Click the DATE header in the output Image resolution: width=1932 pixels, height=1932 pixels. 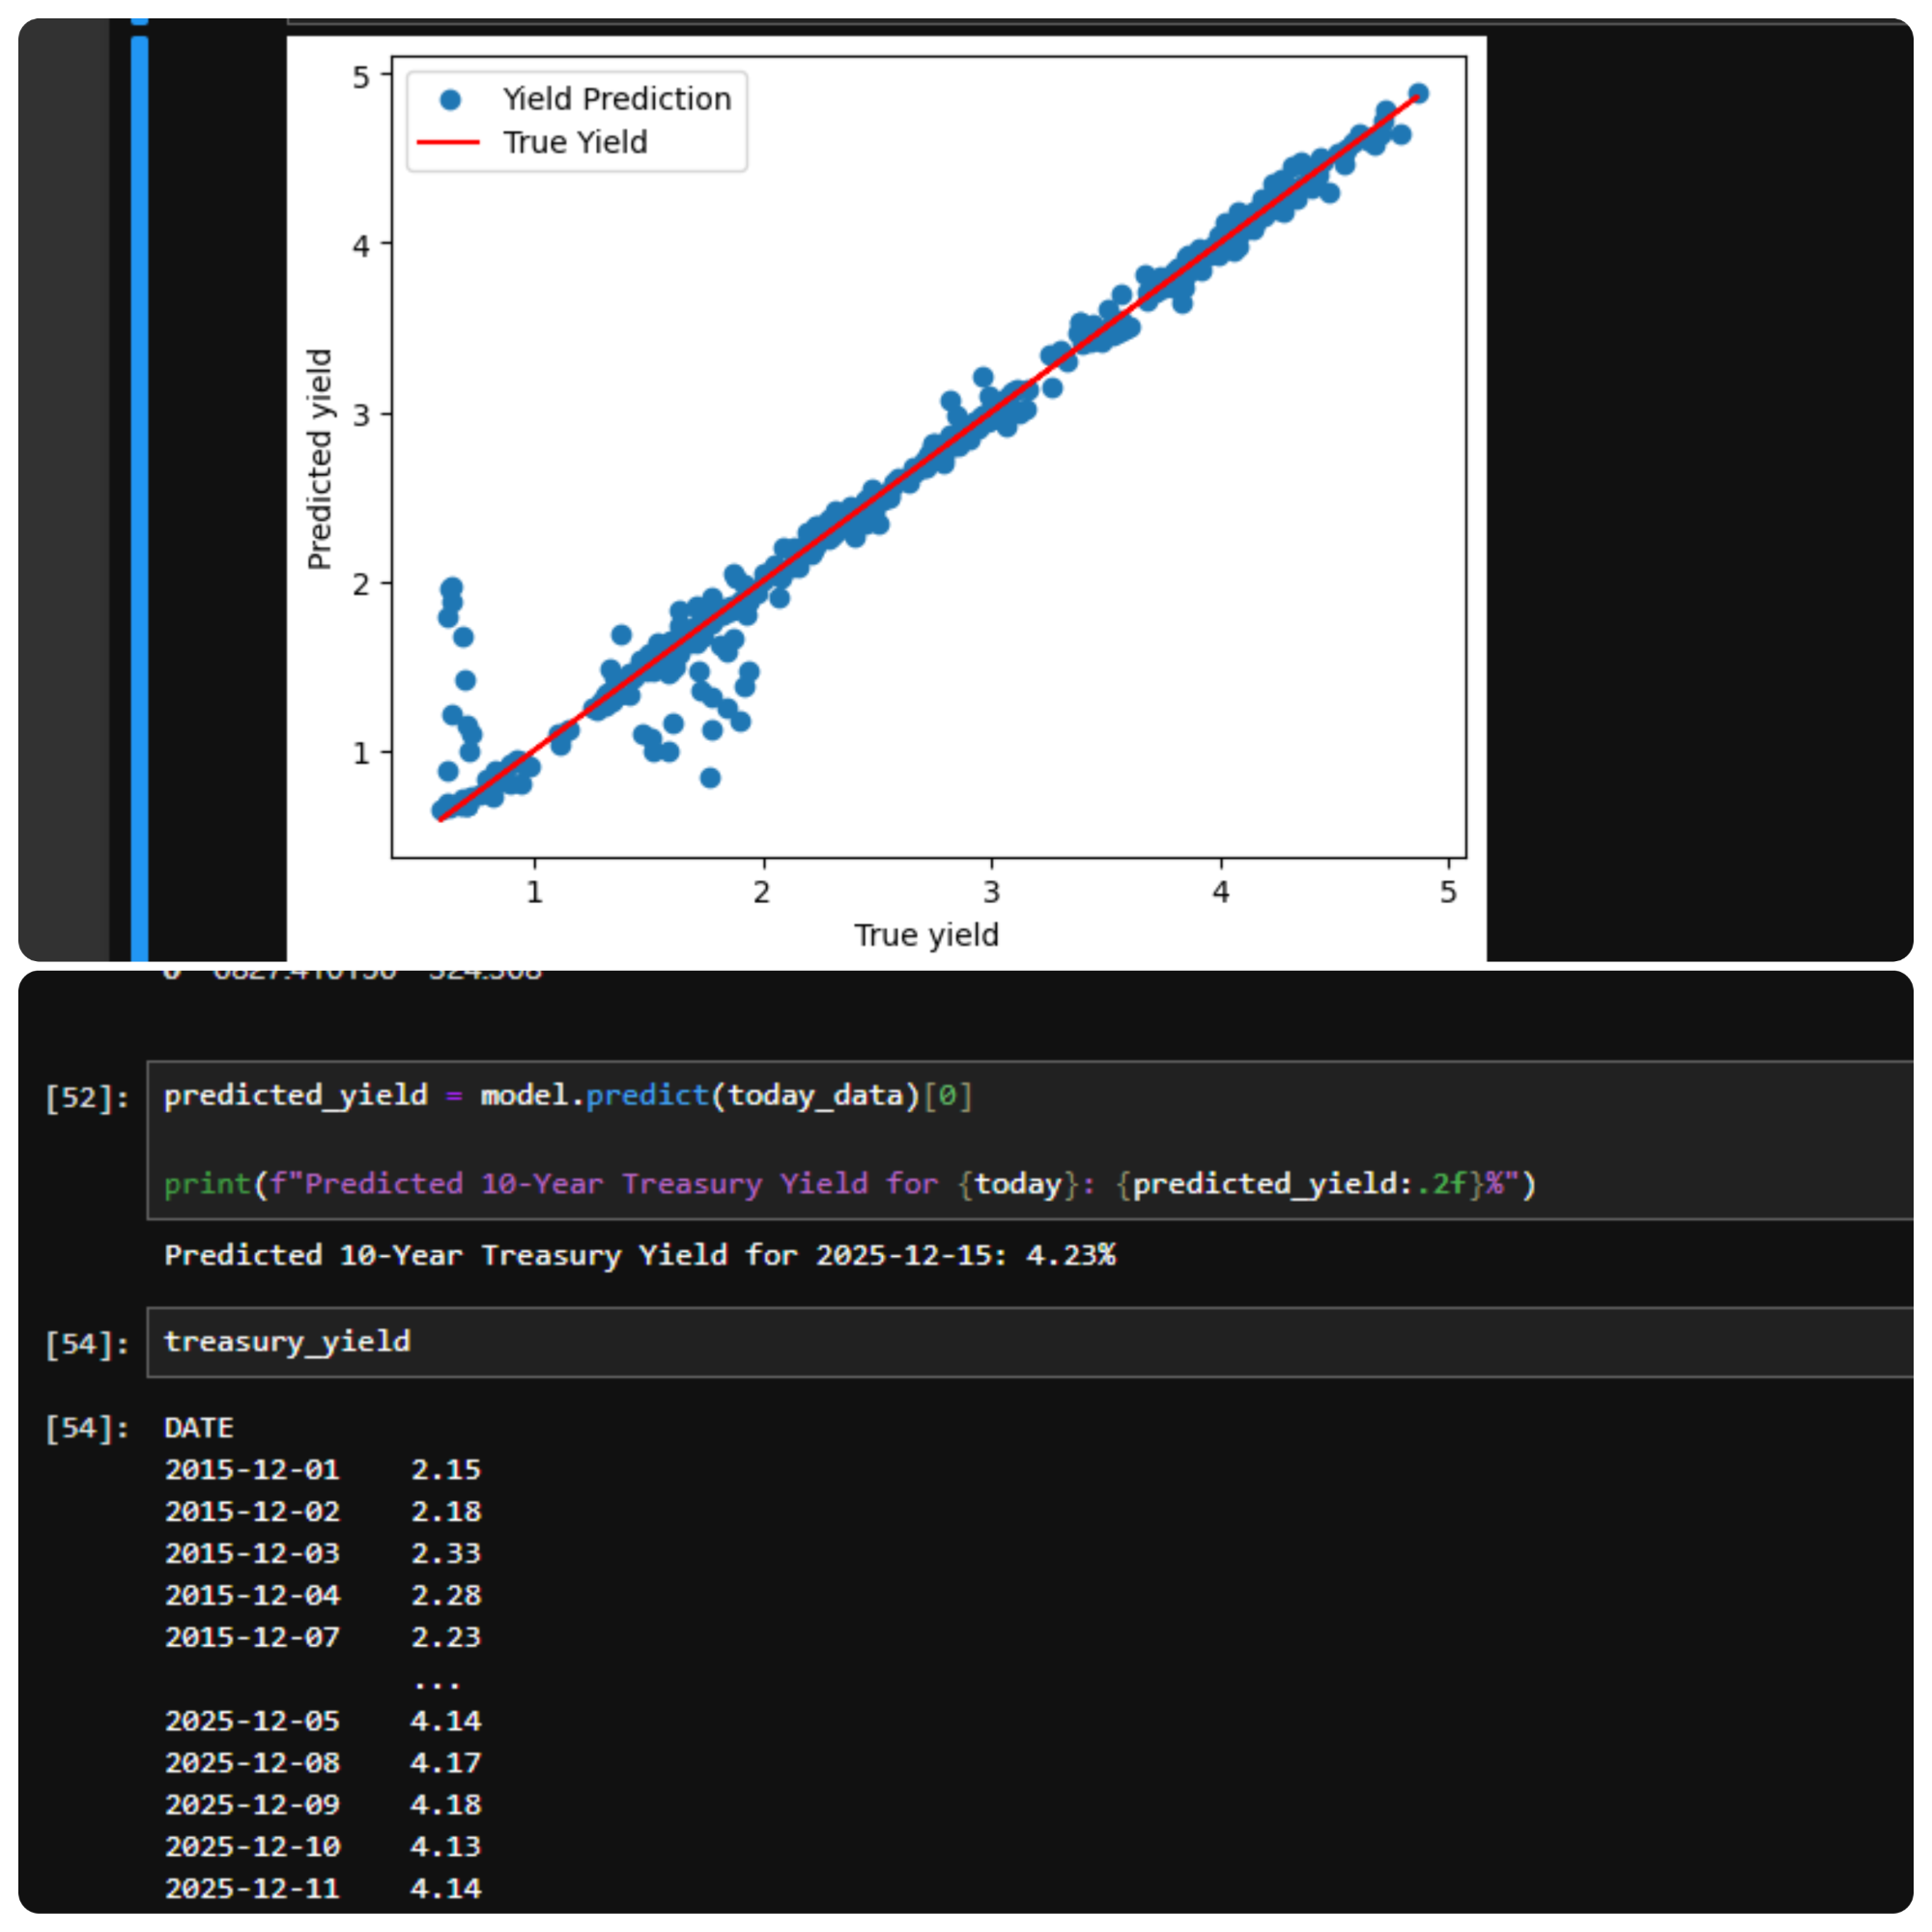[x=199, y=1428]
